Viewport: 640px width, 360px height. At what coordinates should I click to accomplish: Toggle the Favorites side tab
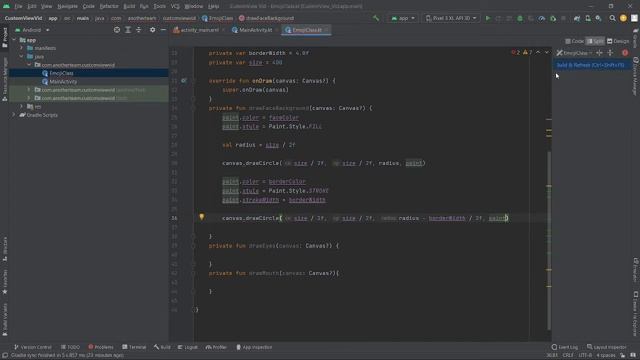4,282
